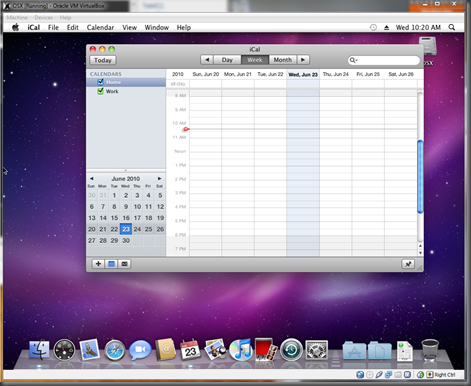This screenshot has width=471, height=386.
Task: Launch Safari from the Dock
Action: point(114,350)
